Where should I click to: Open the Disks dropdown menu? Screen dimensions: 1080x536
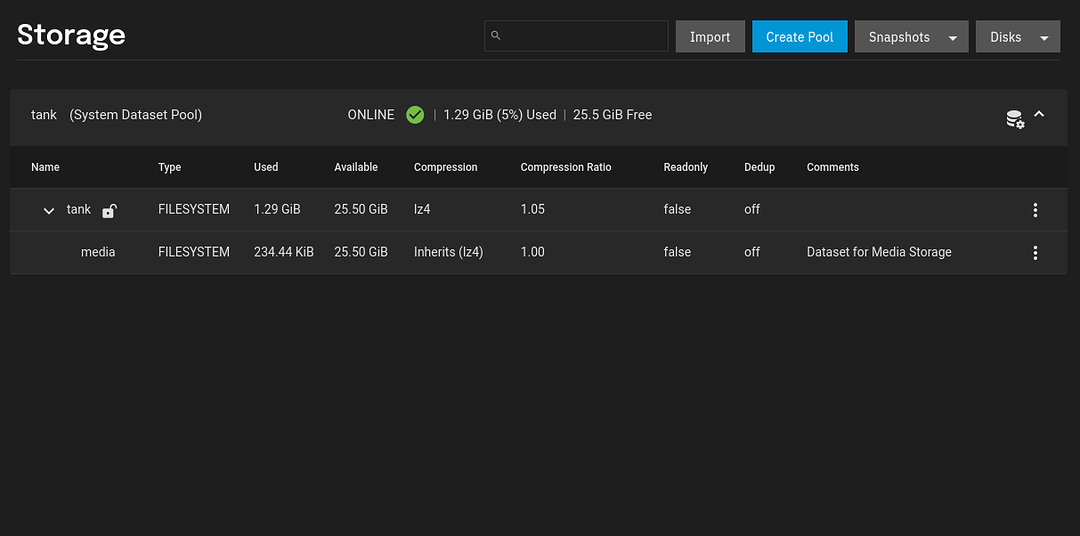pos(1018,37)
